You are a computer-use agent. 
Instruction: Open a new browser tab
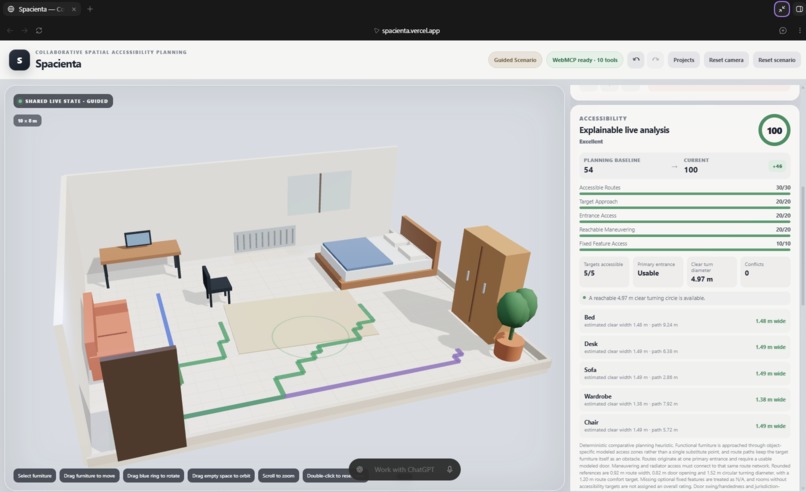click(x=90, y=9)
